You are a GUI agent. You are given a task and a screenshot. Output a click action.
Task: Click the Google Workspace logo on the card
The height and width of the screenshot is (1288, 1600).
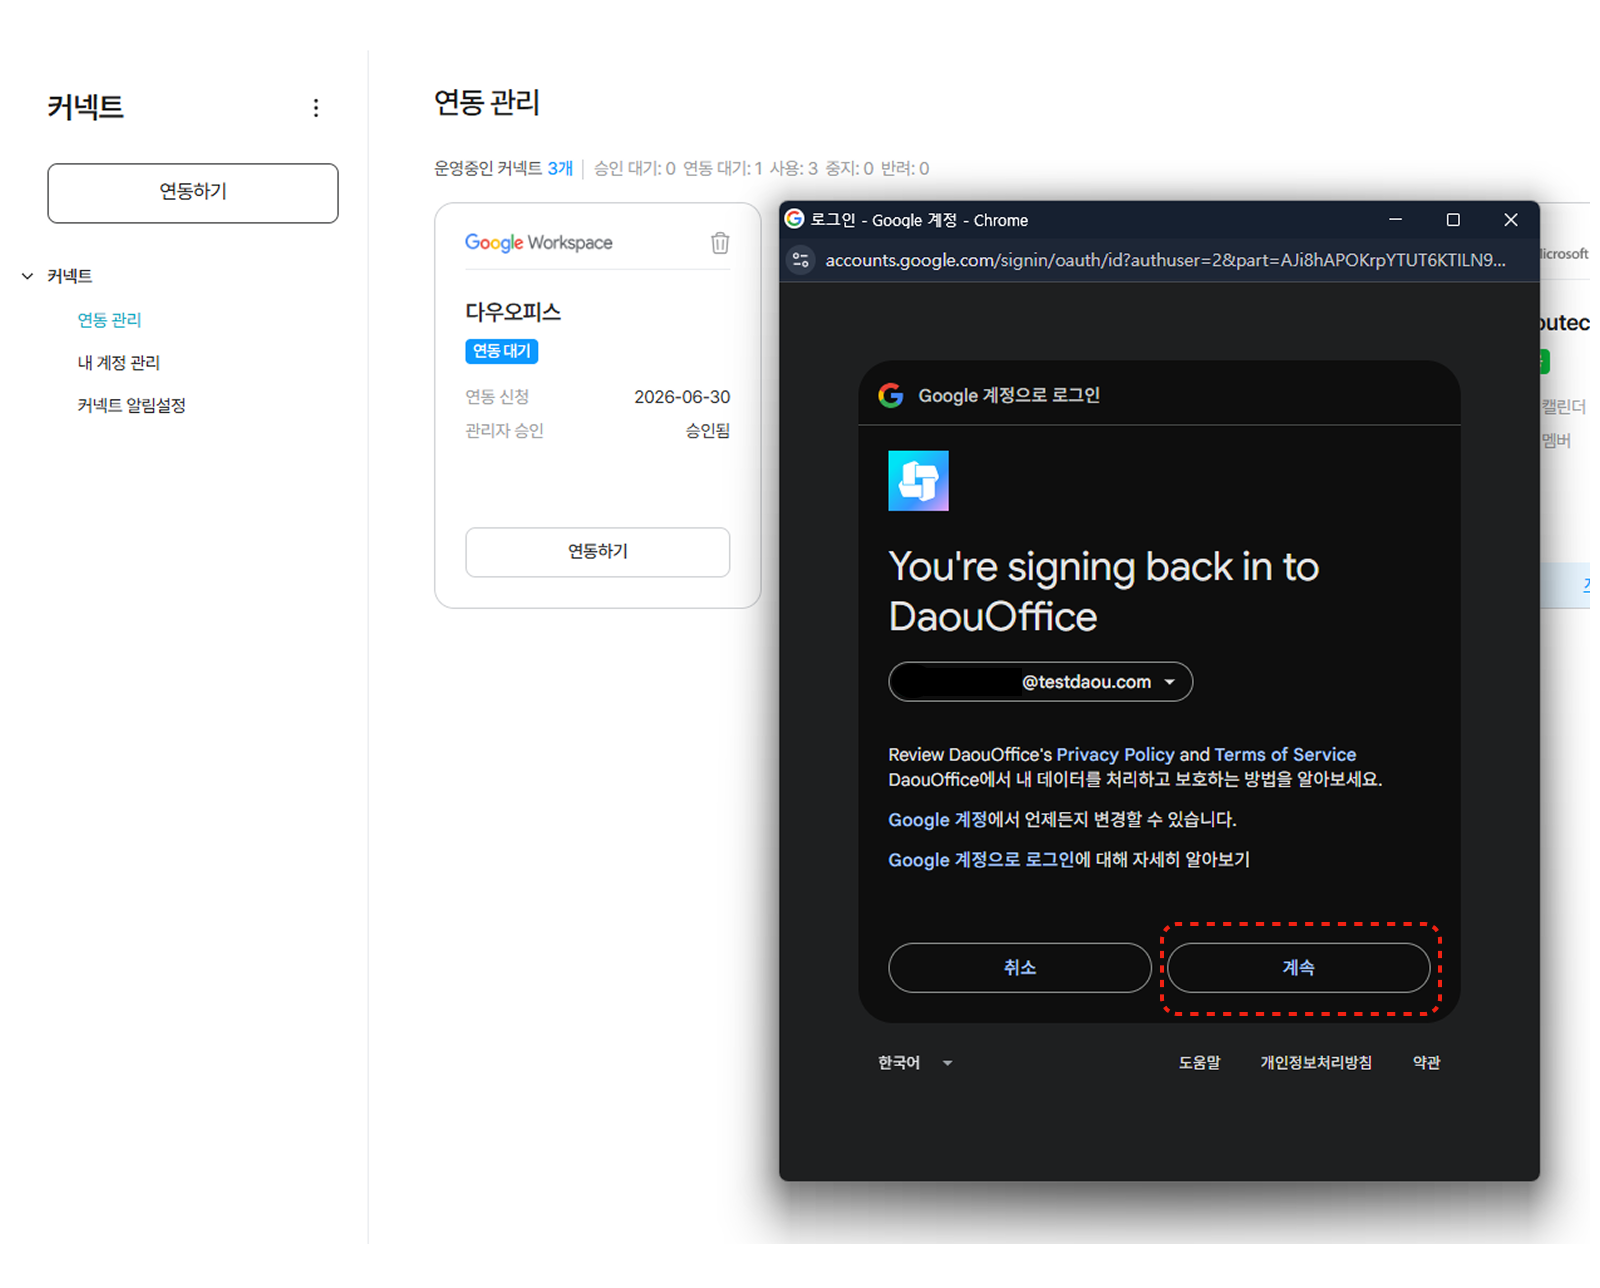[x=538, y=242]
